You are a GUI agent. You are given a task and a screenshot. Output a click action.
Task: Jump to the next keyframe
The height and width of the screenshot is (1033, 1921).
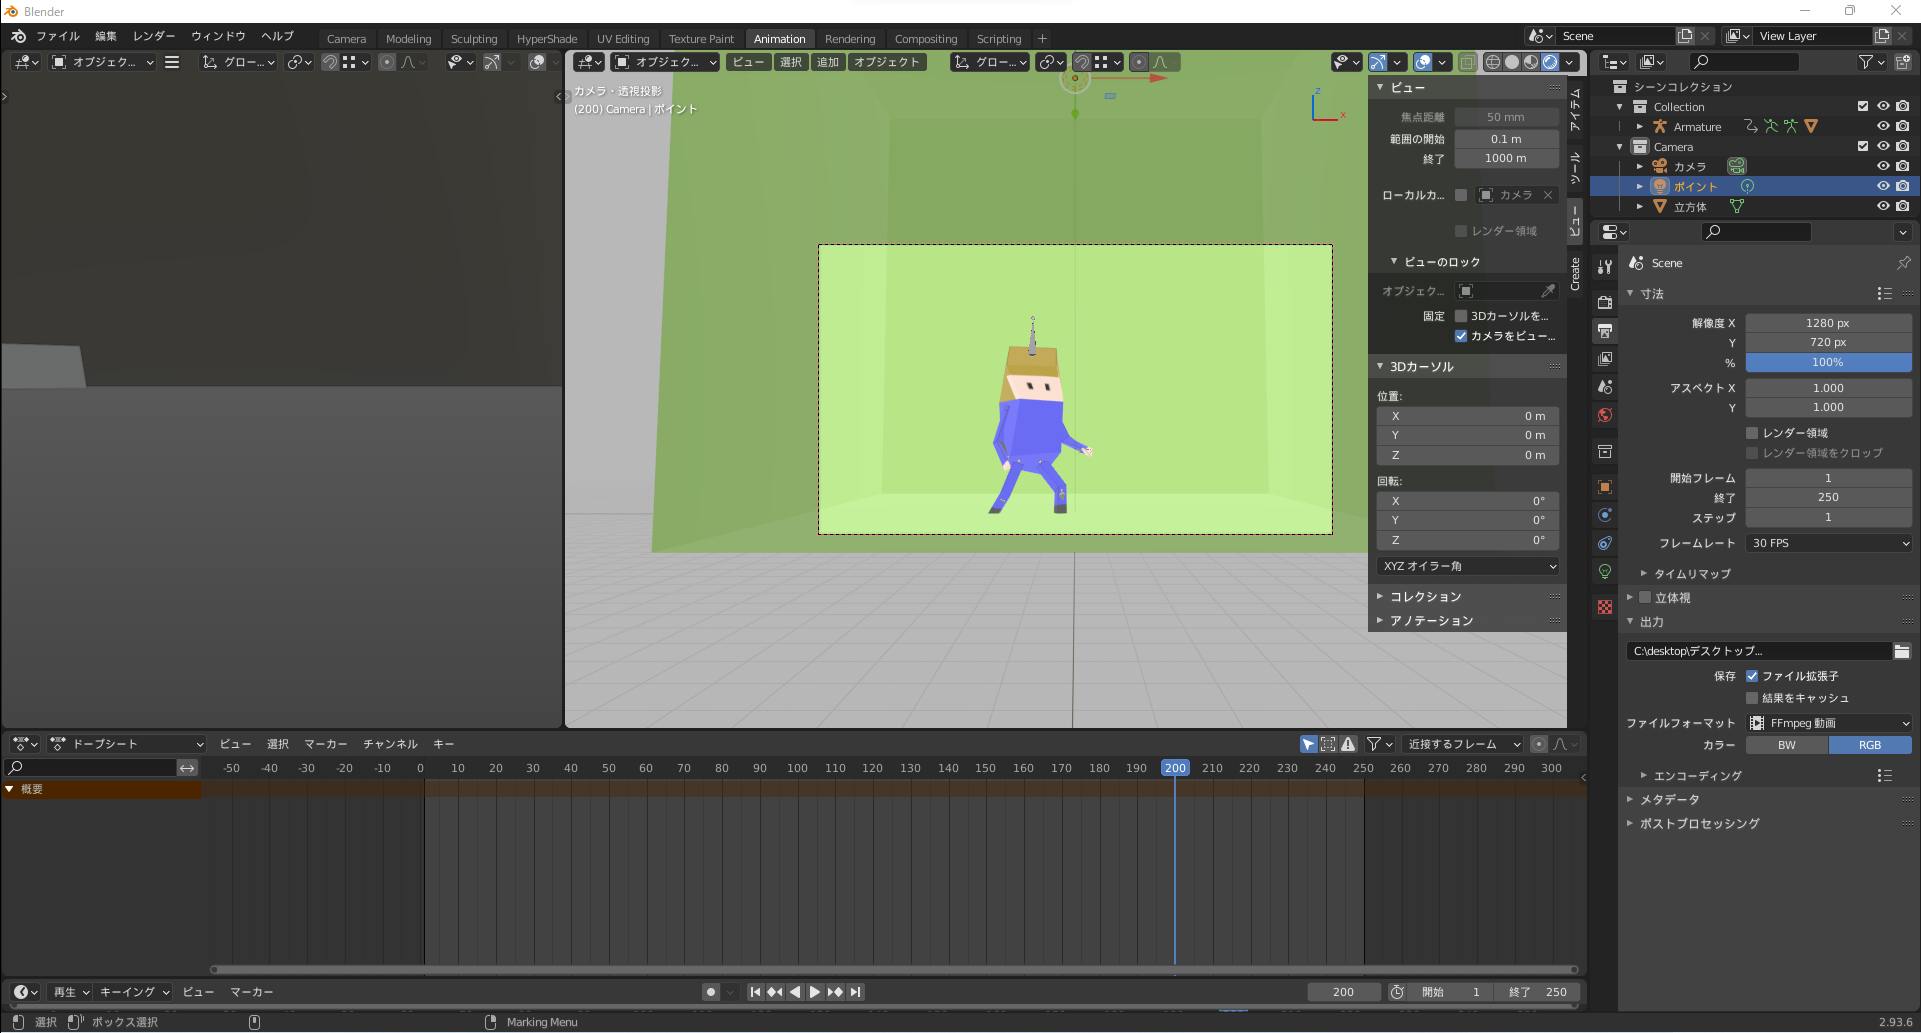click(x=835, y=992)
